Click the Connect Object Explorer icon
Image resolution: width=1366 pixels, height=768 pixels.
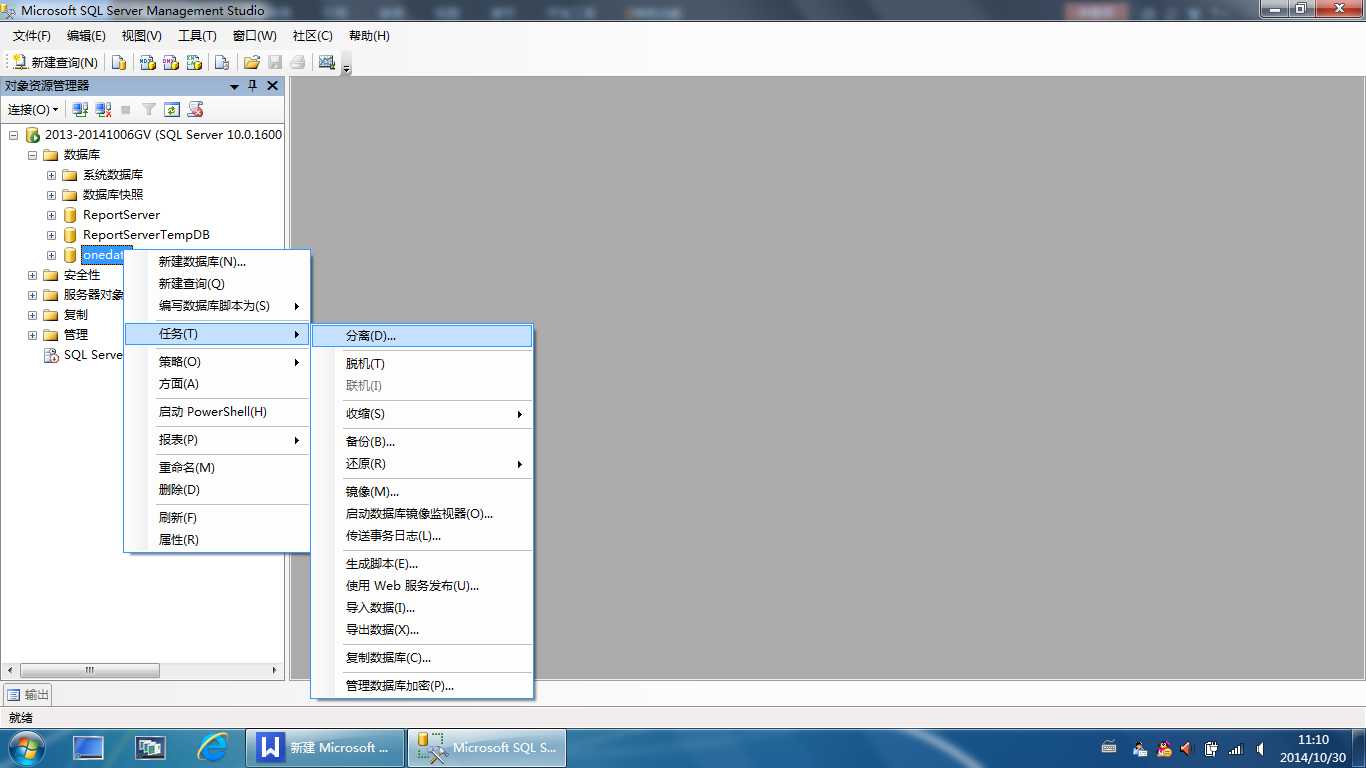81,109
